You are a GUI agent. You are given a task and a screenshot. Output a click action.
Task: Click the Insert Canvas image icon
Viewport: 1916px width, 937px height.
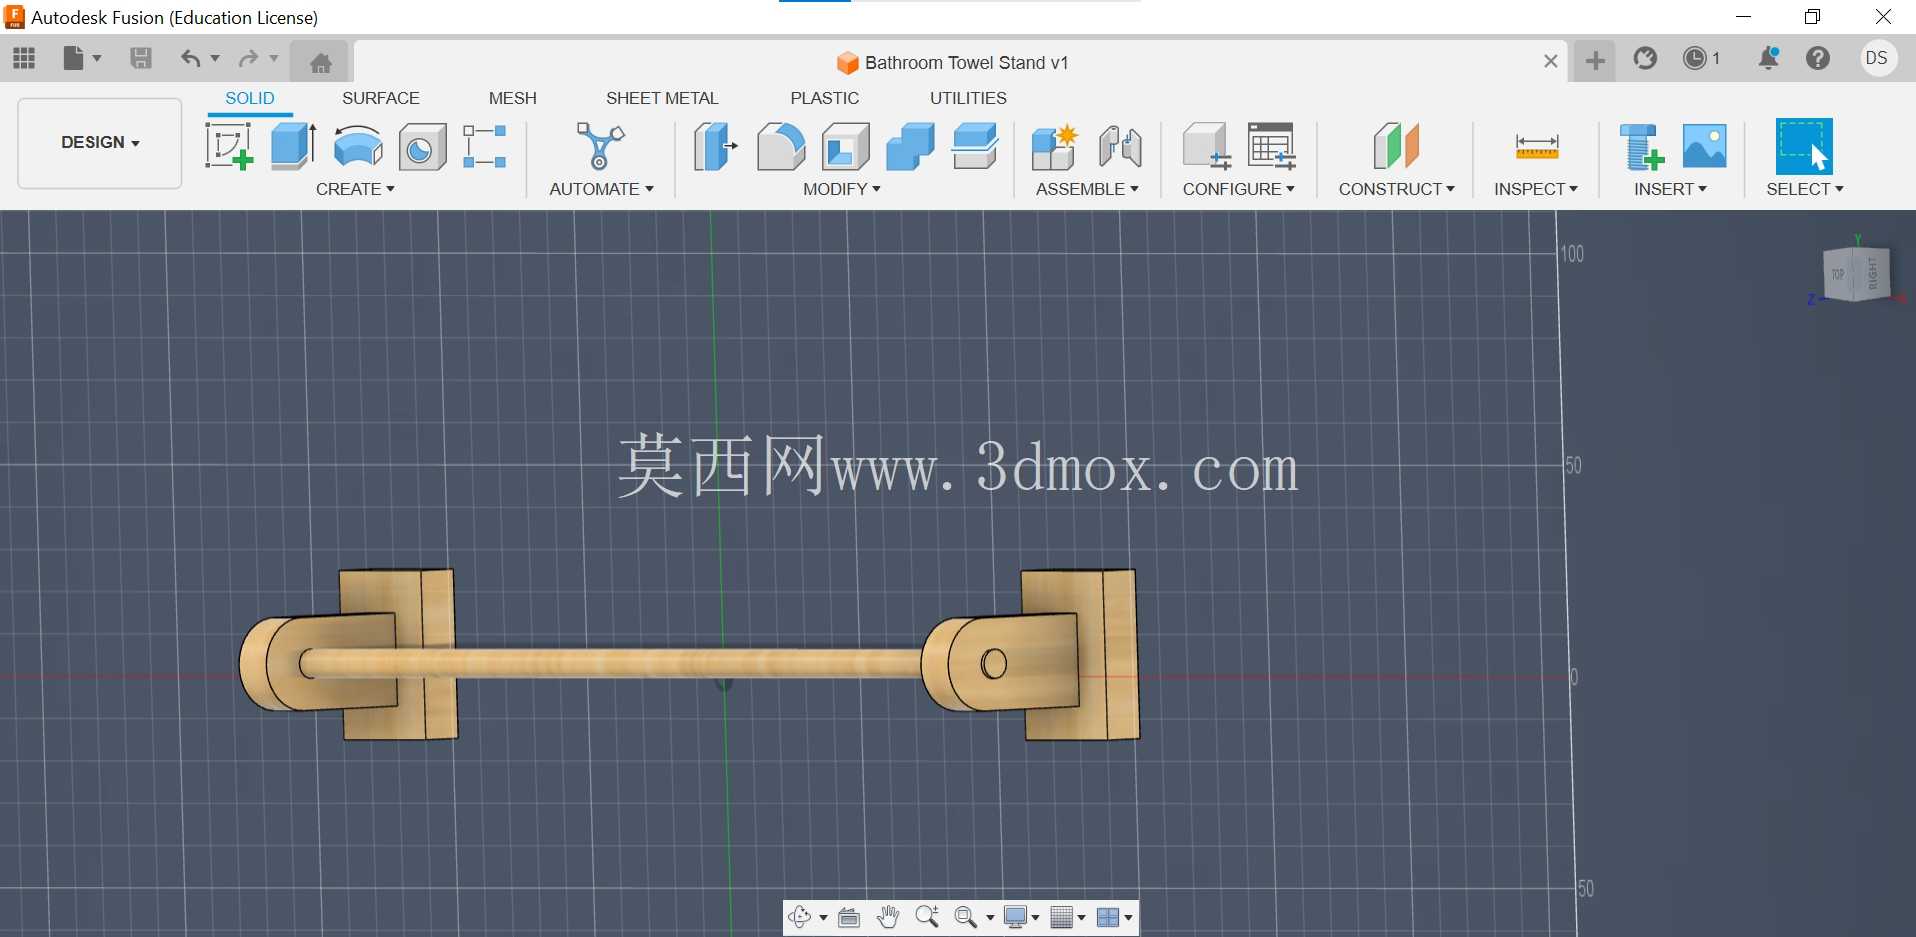(x=1705, y=146)
